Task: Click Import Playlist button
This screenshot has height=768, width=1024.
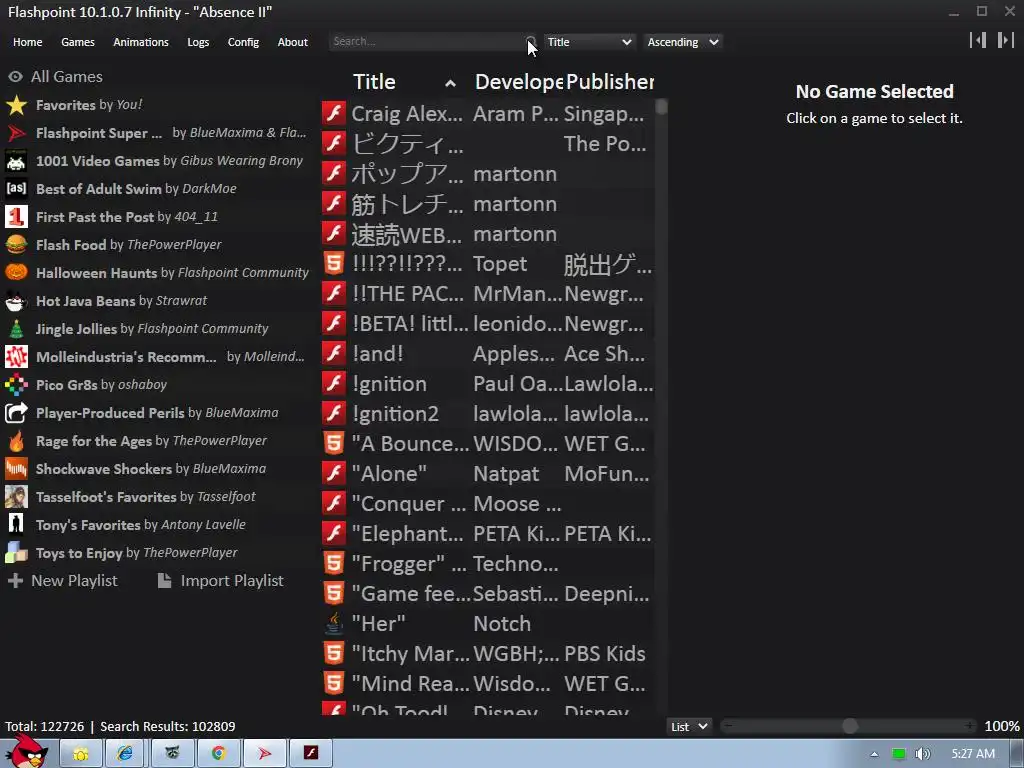Action: 221,581
